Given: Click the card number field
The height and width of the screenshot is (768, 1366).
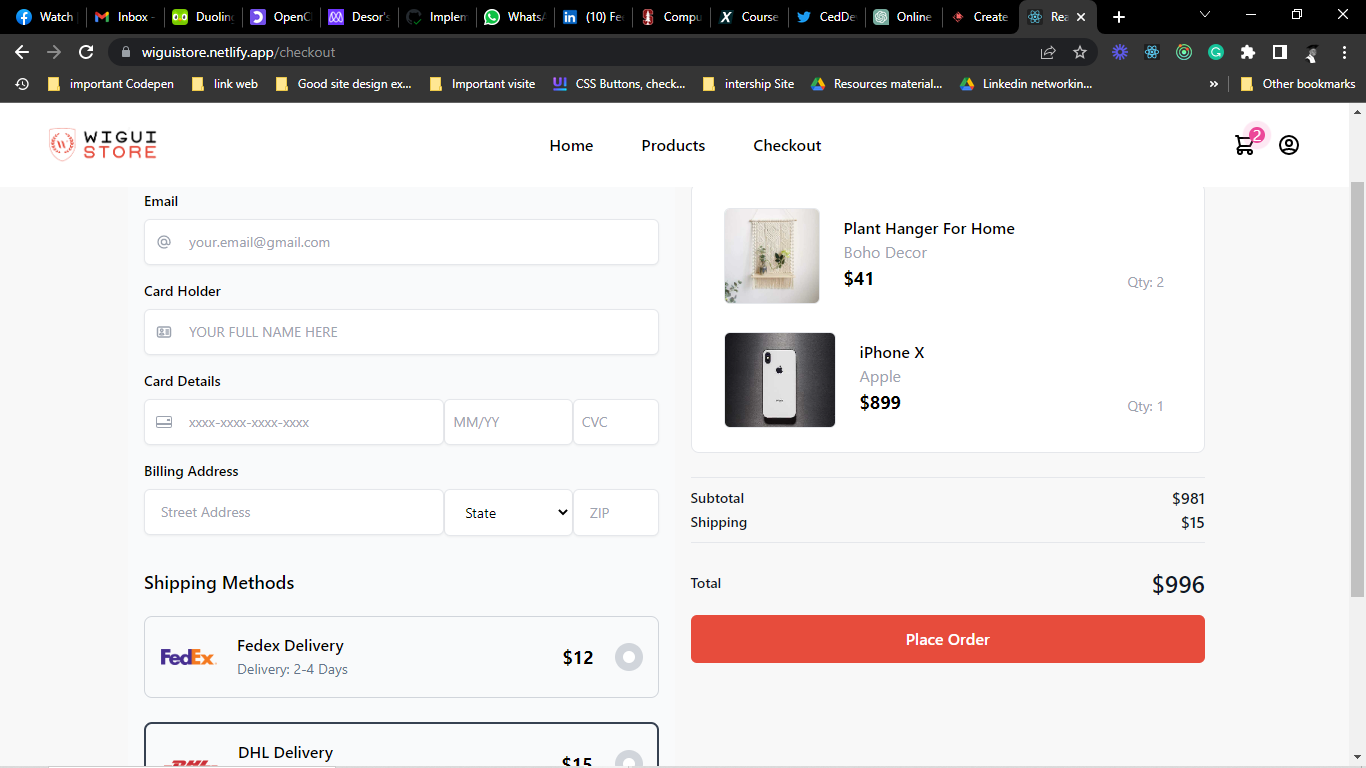Looking at the screenshot, I should point(294,422).
